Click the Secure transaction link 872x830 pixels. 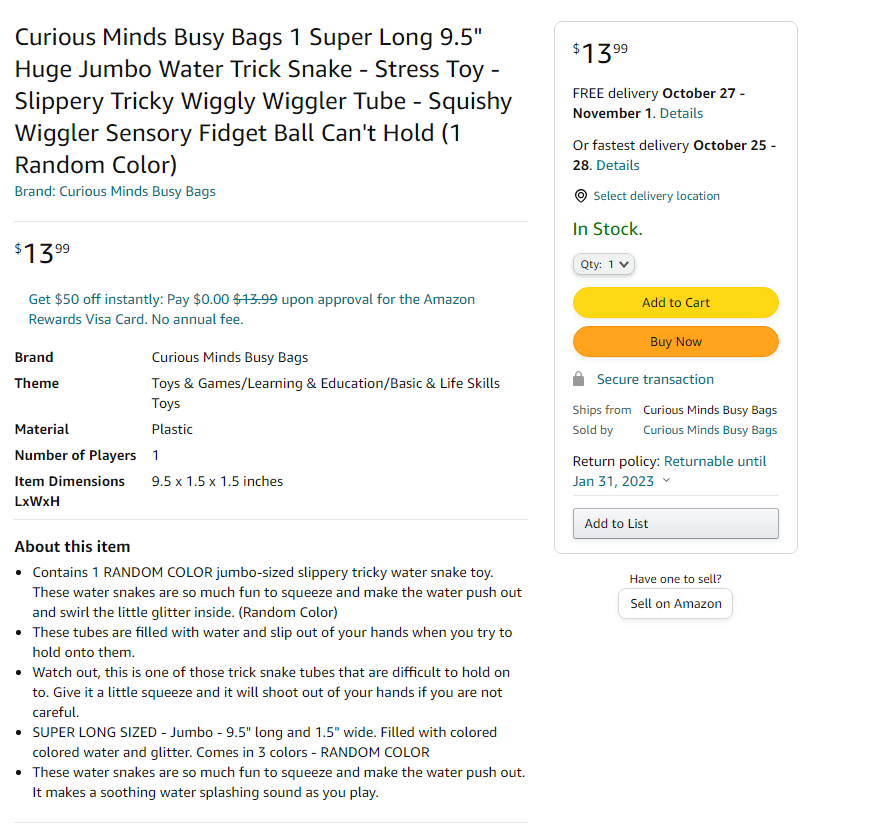click(655, 380)
